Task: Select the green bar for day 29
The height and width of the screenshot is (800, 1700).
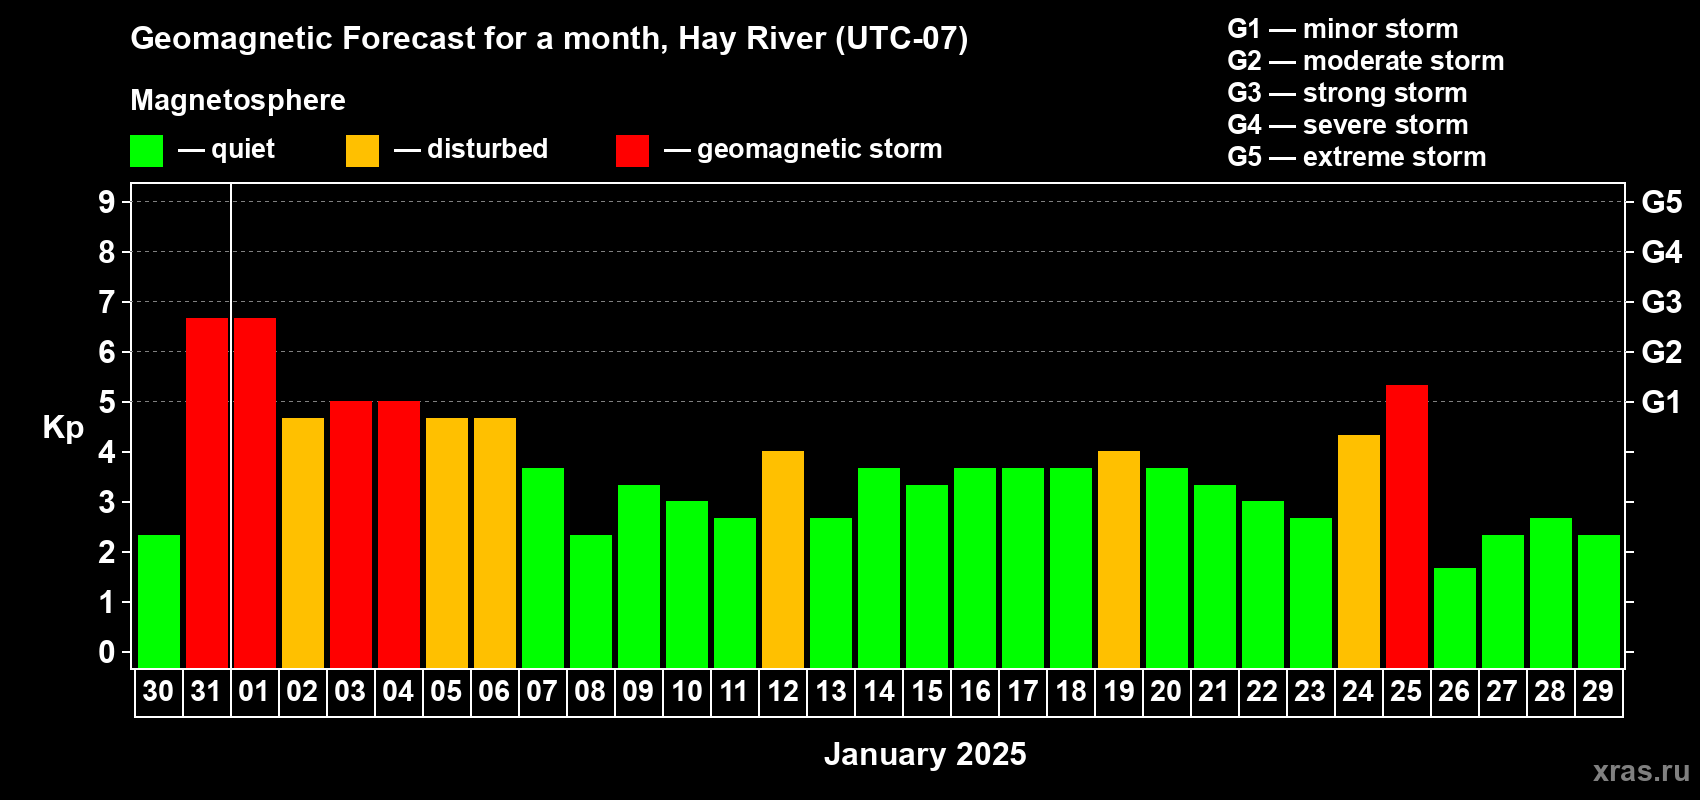Action: (1599, 601)
